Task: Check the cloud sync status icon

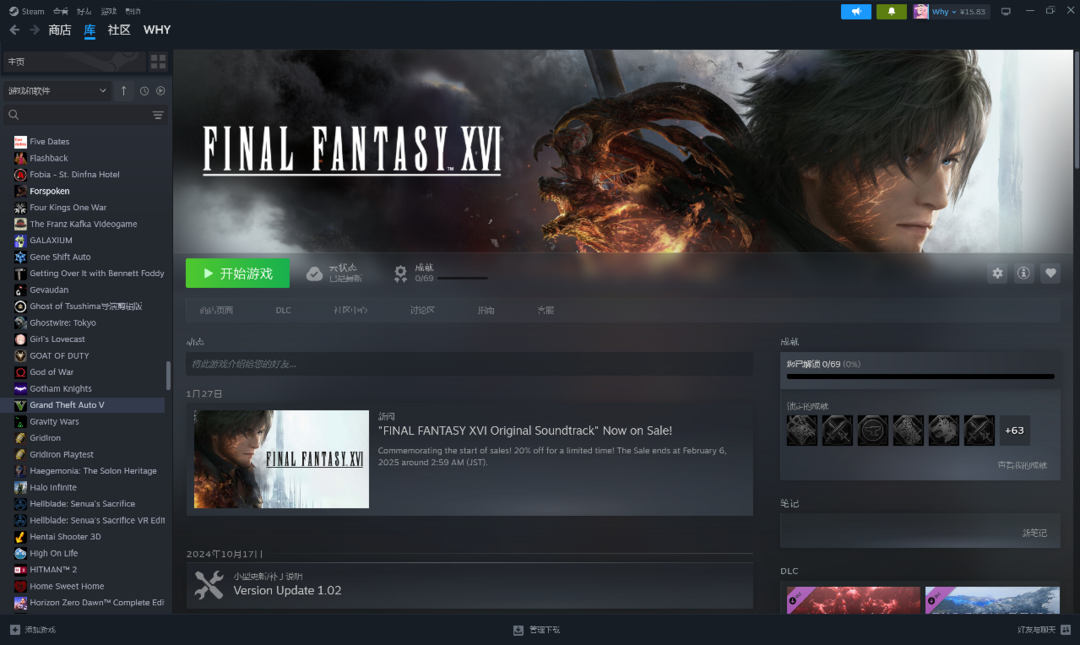Action: coord(314,274)
